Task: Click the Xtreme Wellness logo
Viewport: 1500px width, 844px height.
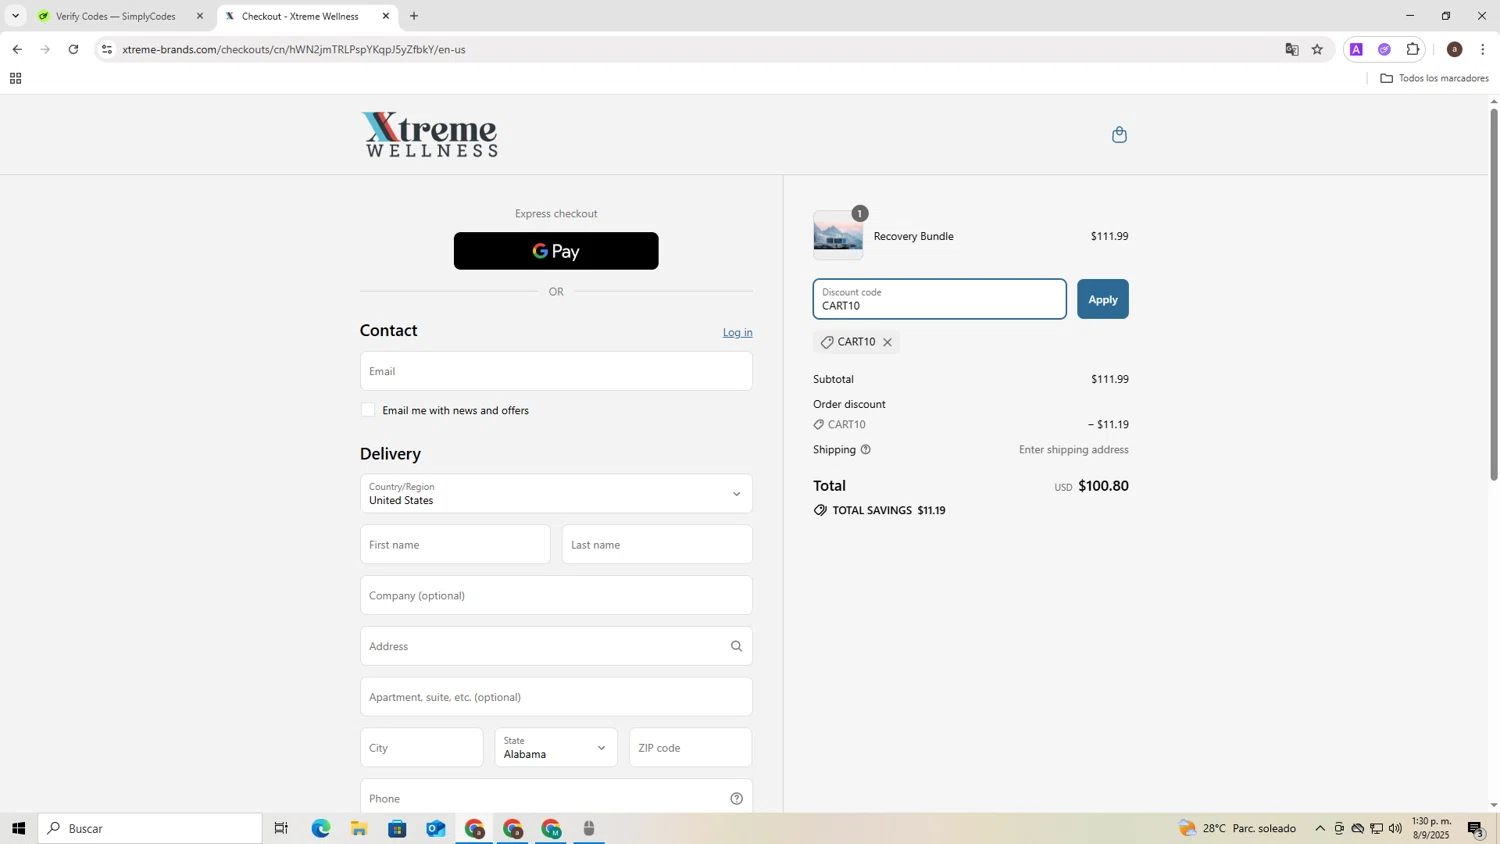Action: (429, 134)
